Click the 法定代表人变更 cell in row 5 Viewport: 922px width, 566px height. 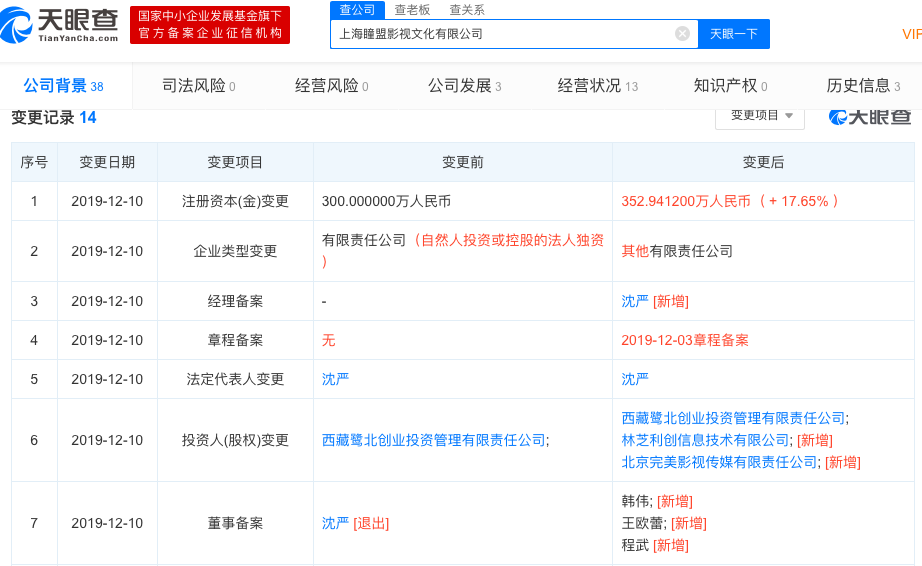point(235,379)
